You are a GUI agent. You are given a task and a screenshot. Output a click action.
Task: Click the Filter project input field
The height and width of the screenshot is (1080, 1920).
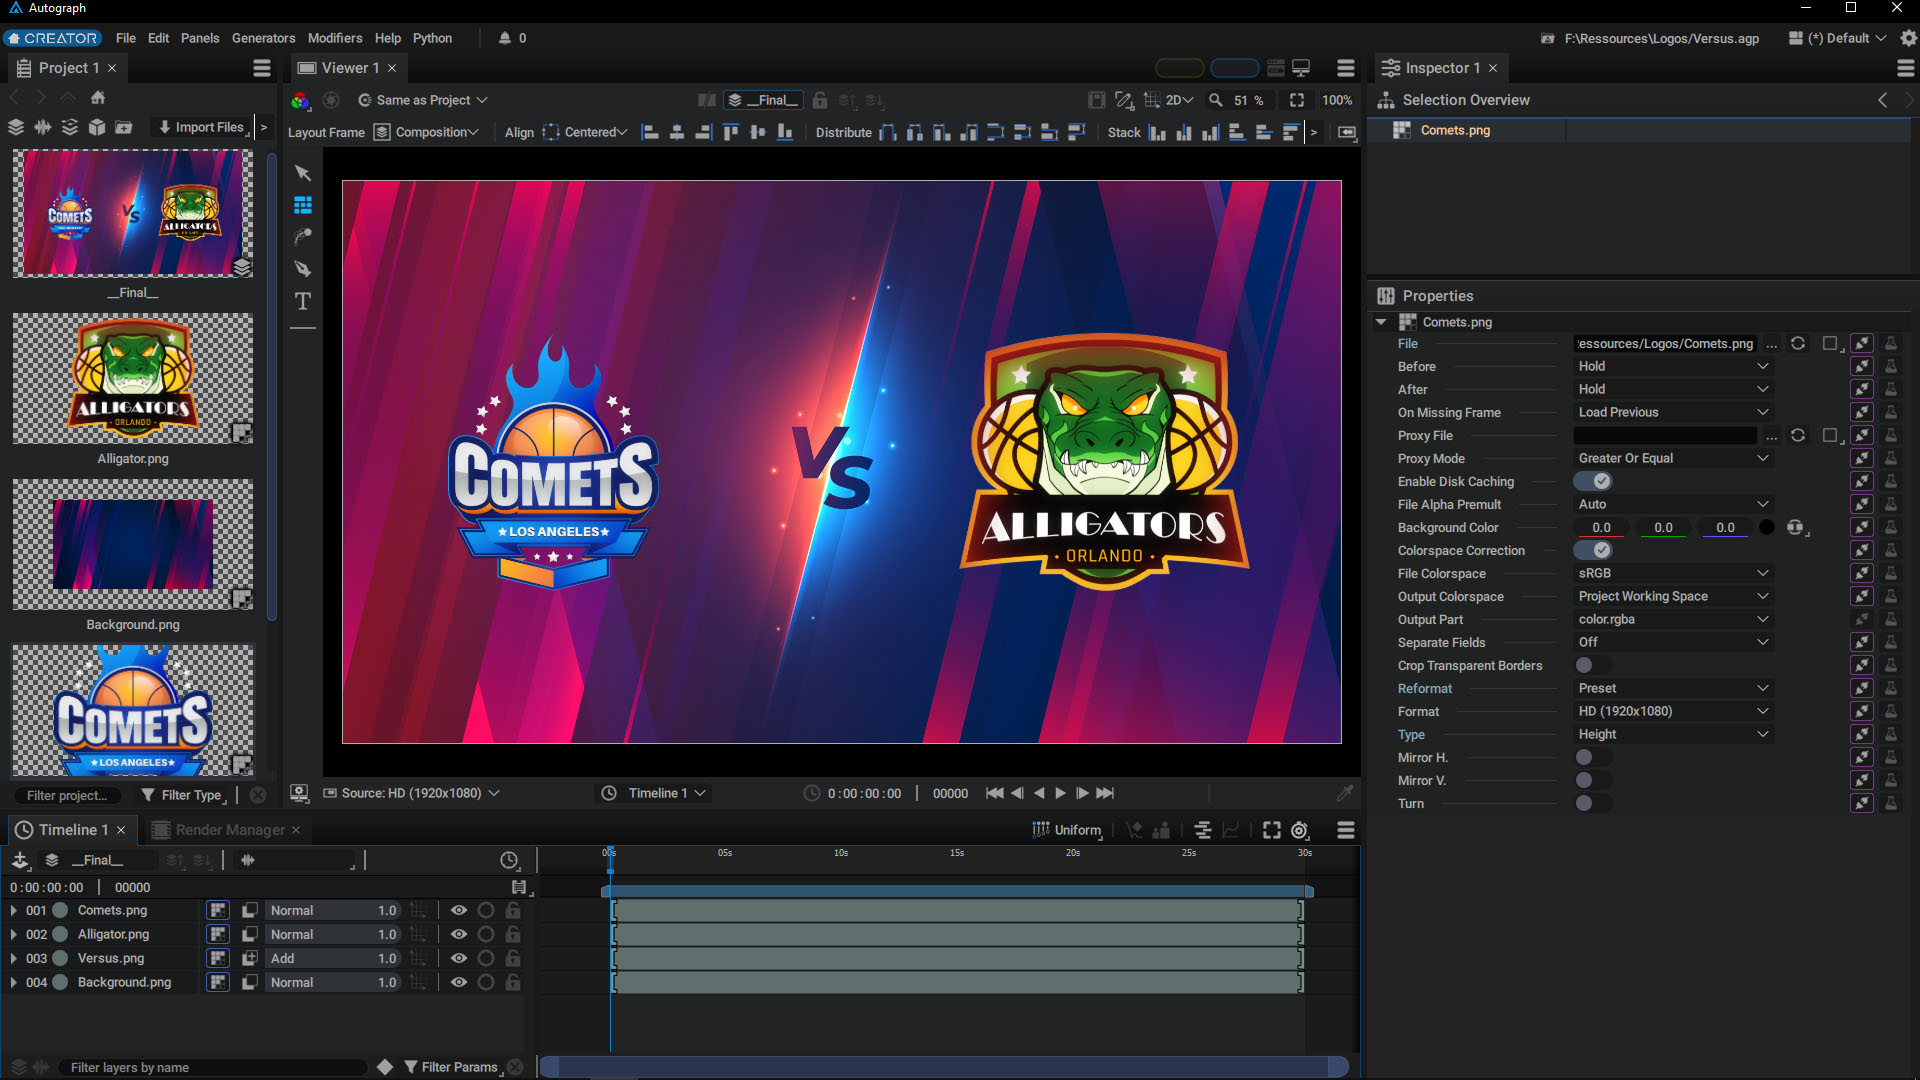click(x=68, y=795)
